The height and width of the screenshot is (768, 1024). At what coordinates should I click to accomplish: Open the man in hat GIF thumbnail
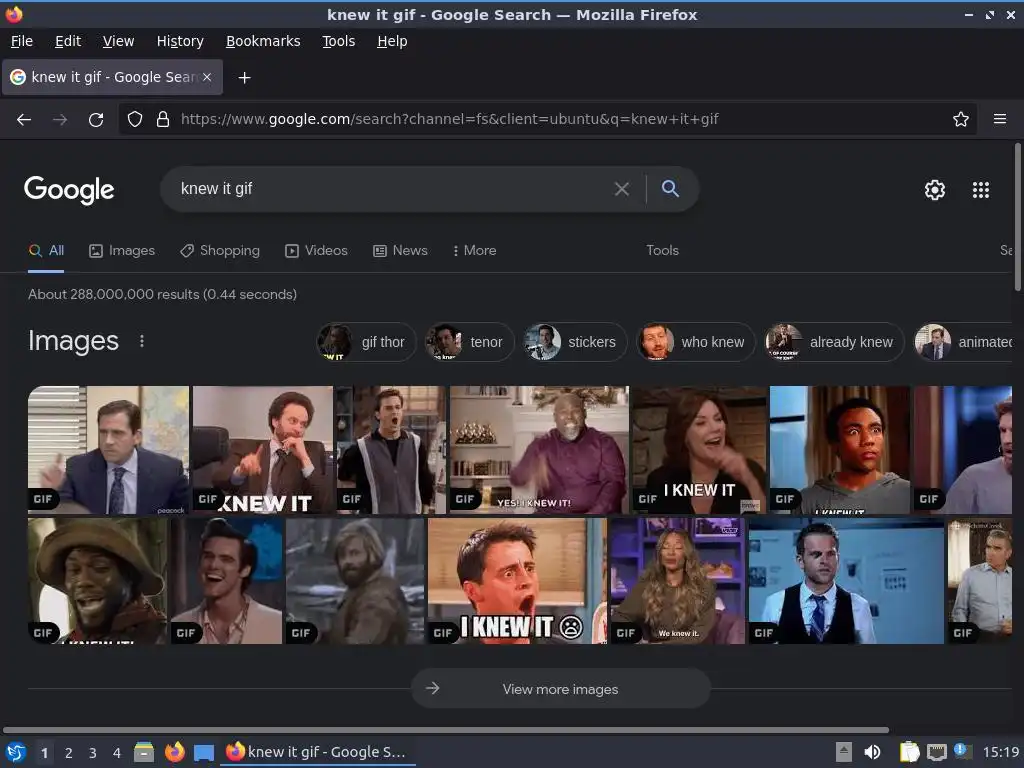[97, 581]
